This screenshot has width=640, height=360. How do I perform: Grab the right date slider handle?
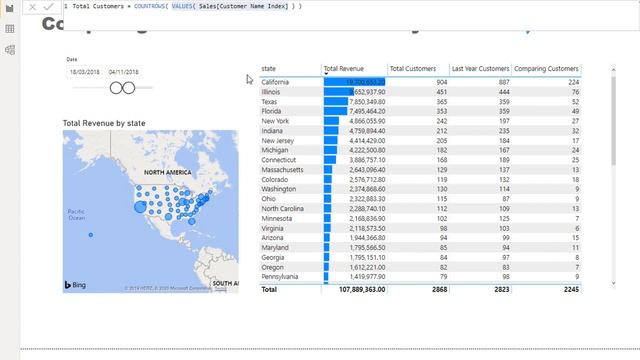tap(129, 88)
